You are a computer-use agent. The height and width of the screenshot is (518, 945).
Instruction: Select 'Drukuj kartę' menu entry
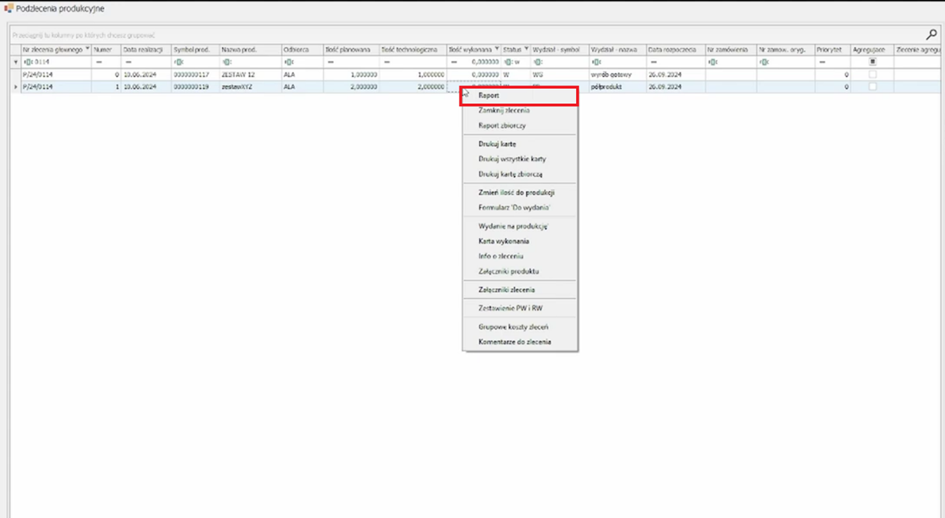(x=497, y=144)
